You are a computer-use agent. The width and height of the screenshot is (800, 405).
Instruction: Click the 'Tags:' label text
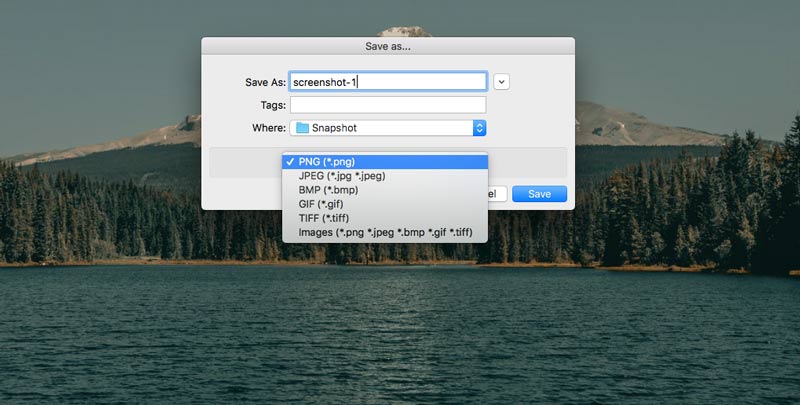(272, 105)
